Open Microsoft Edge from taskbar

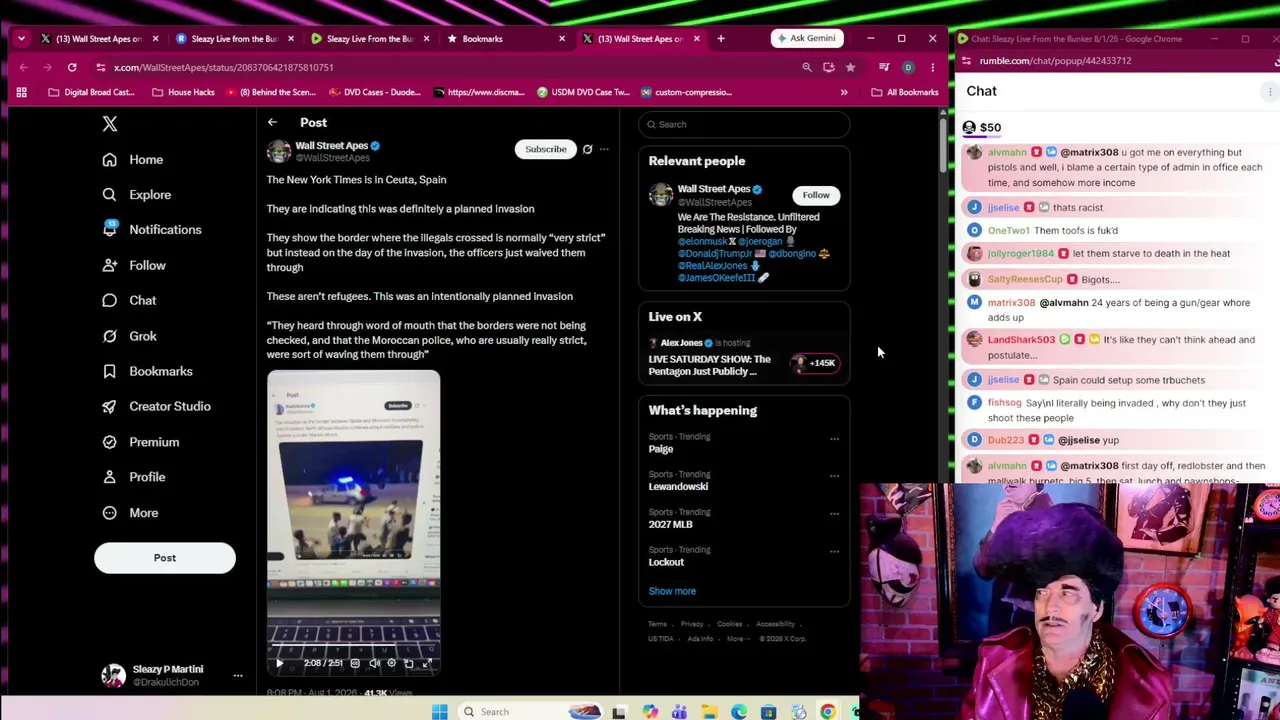tap(739, 712)
